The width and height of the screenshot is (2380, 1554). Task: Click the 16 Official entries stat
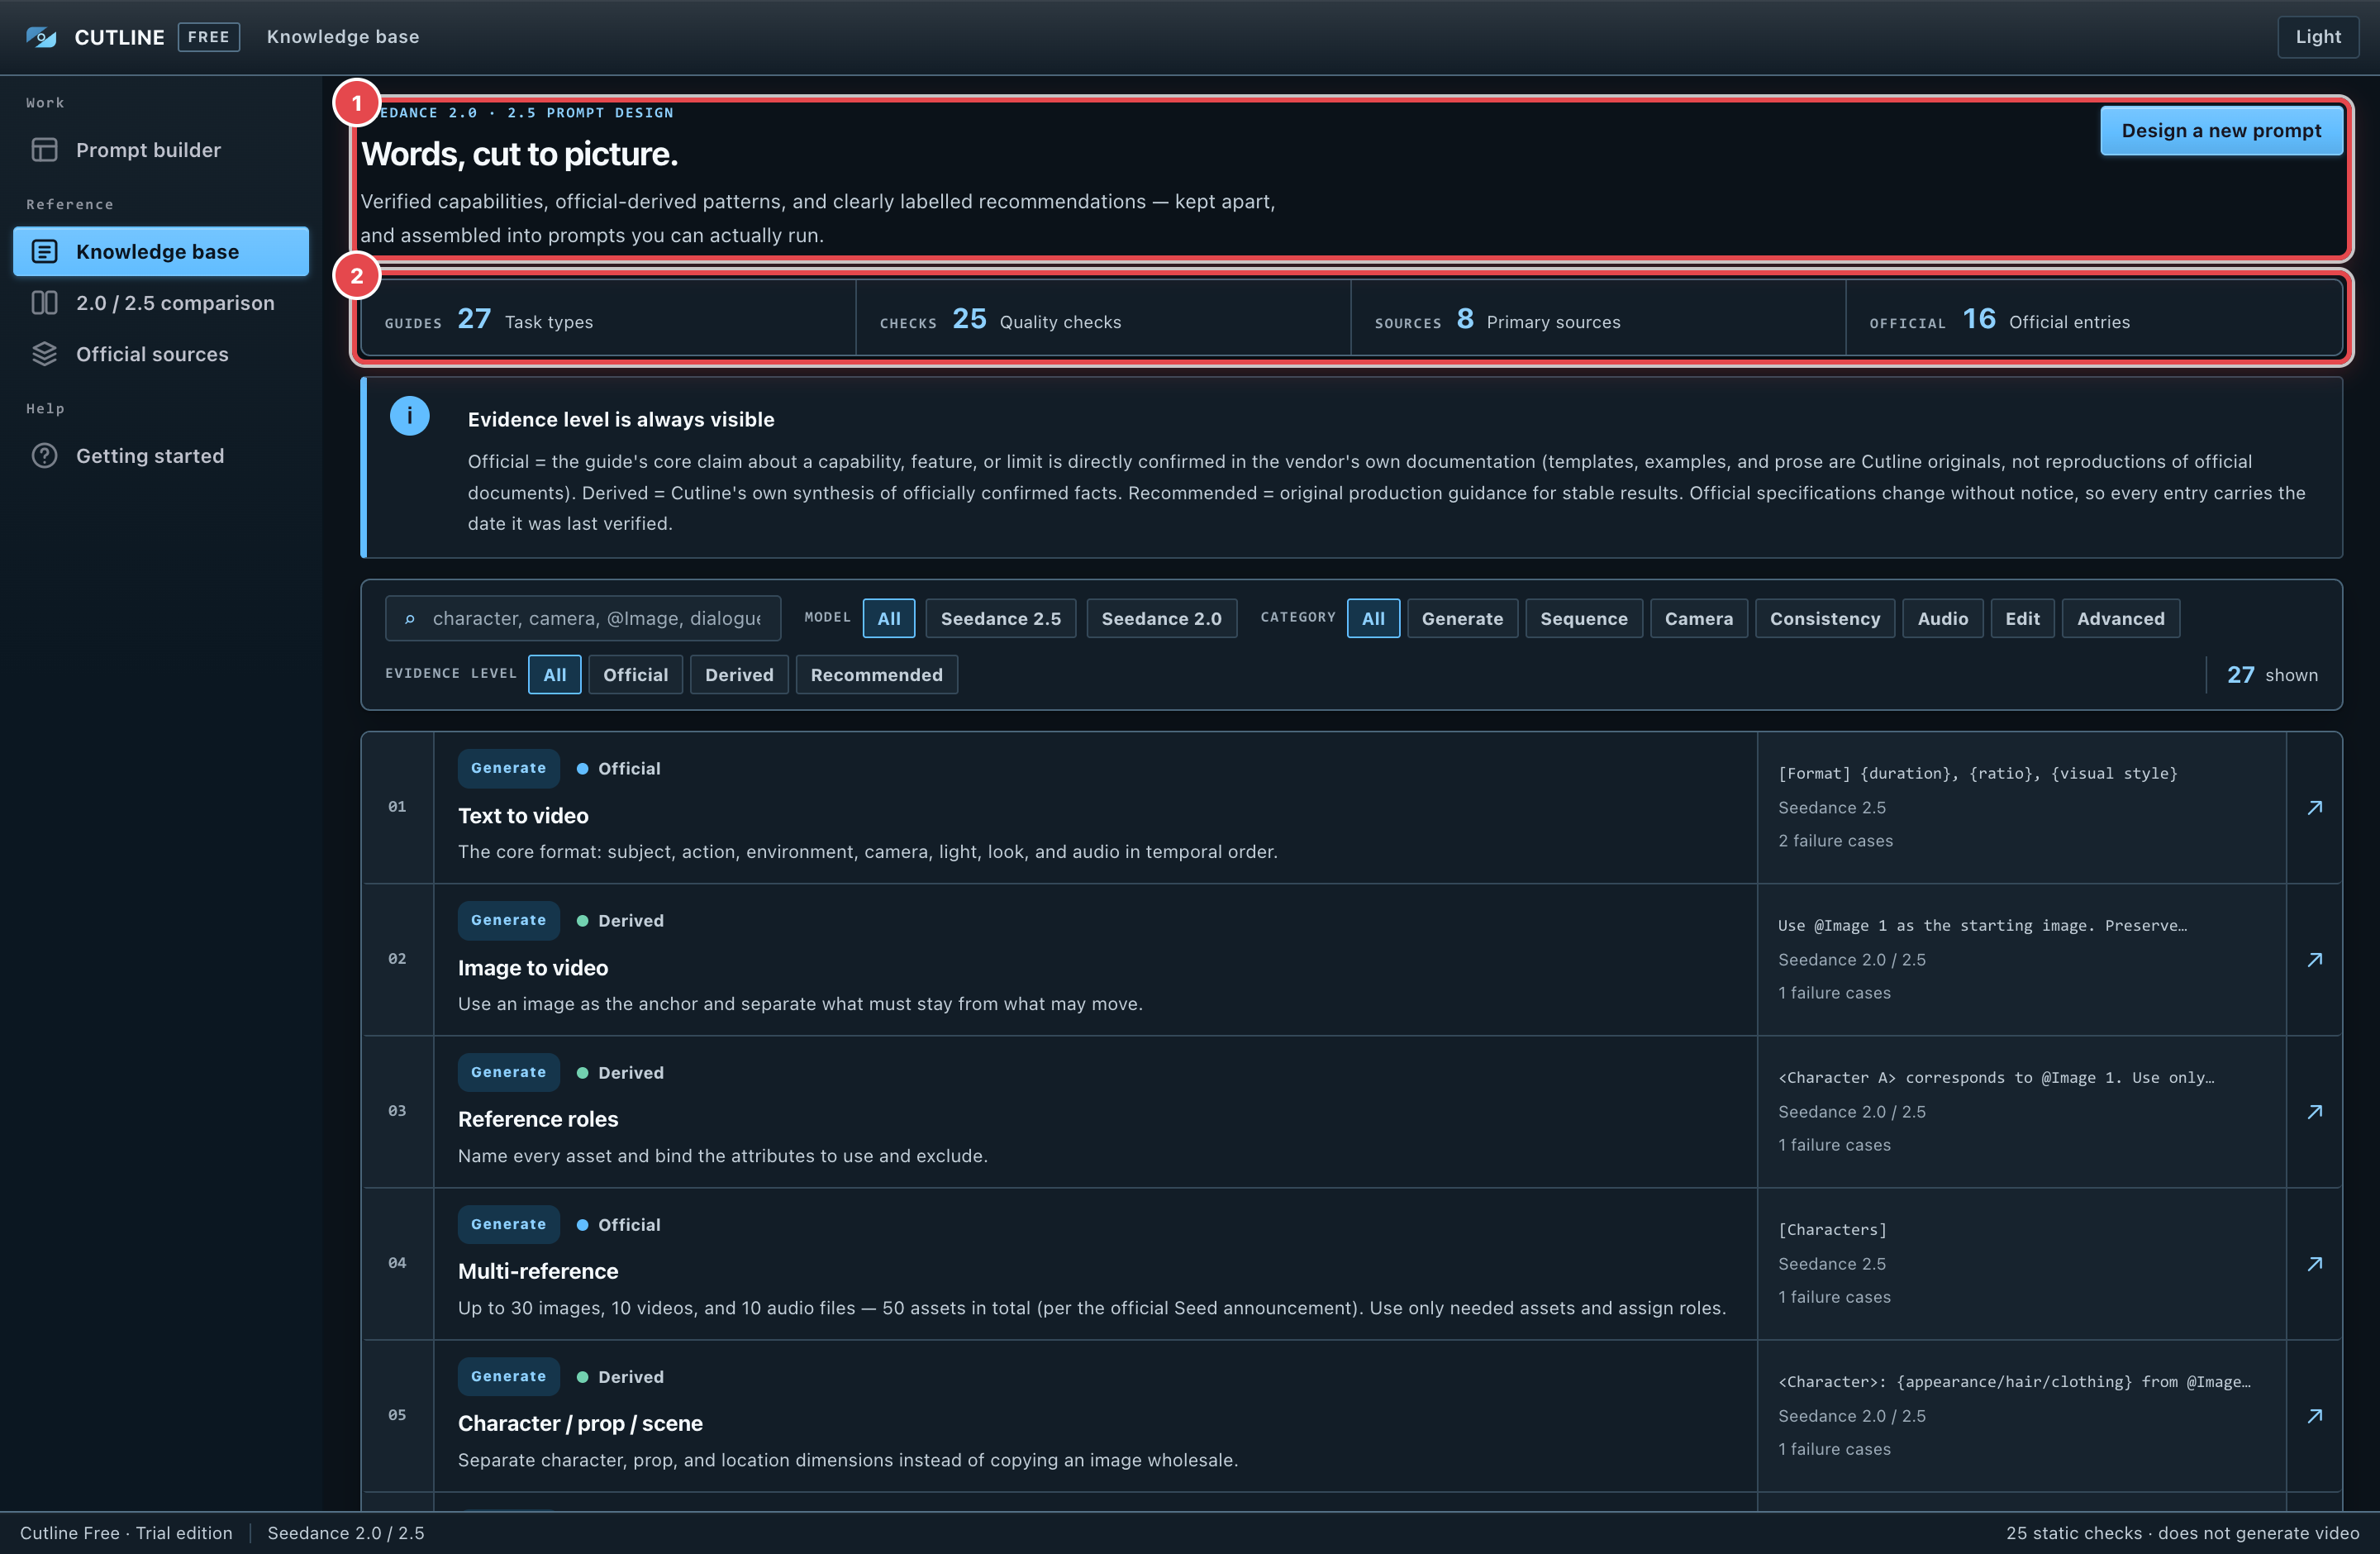pyautogui.click(x=2094, y=319)
